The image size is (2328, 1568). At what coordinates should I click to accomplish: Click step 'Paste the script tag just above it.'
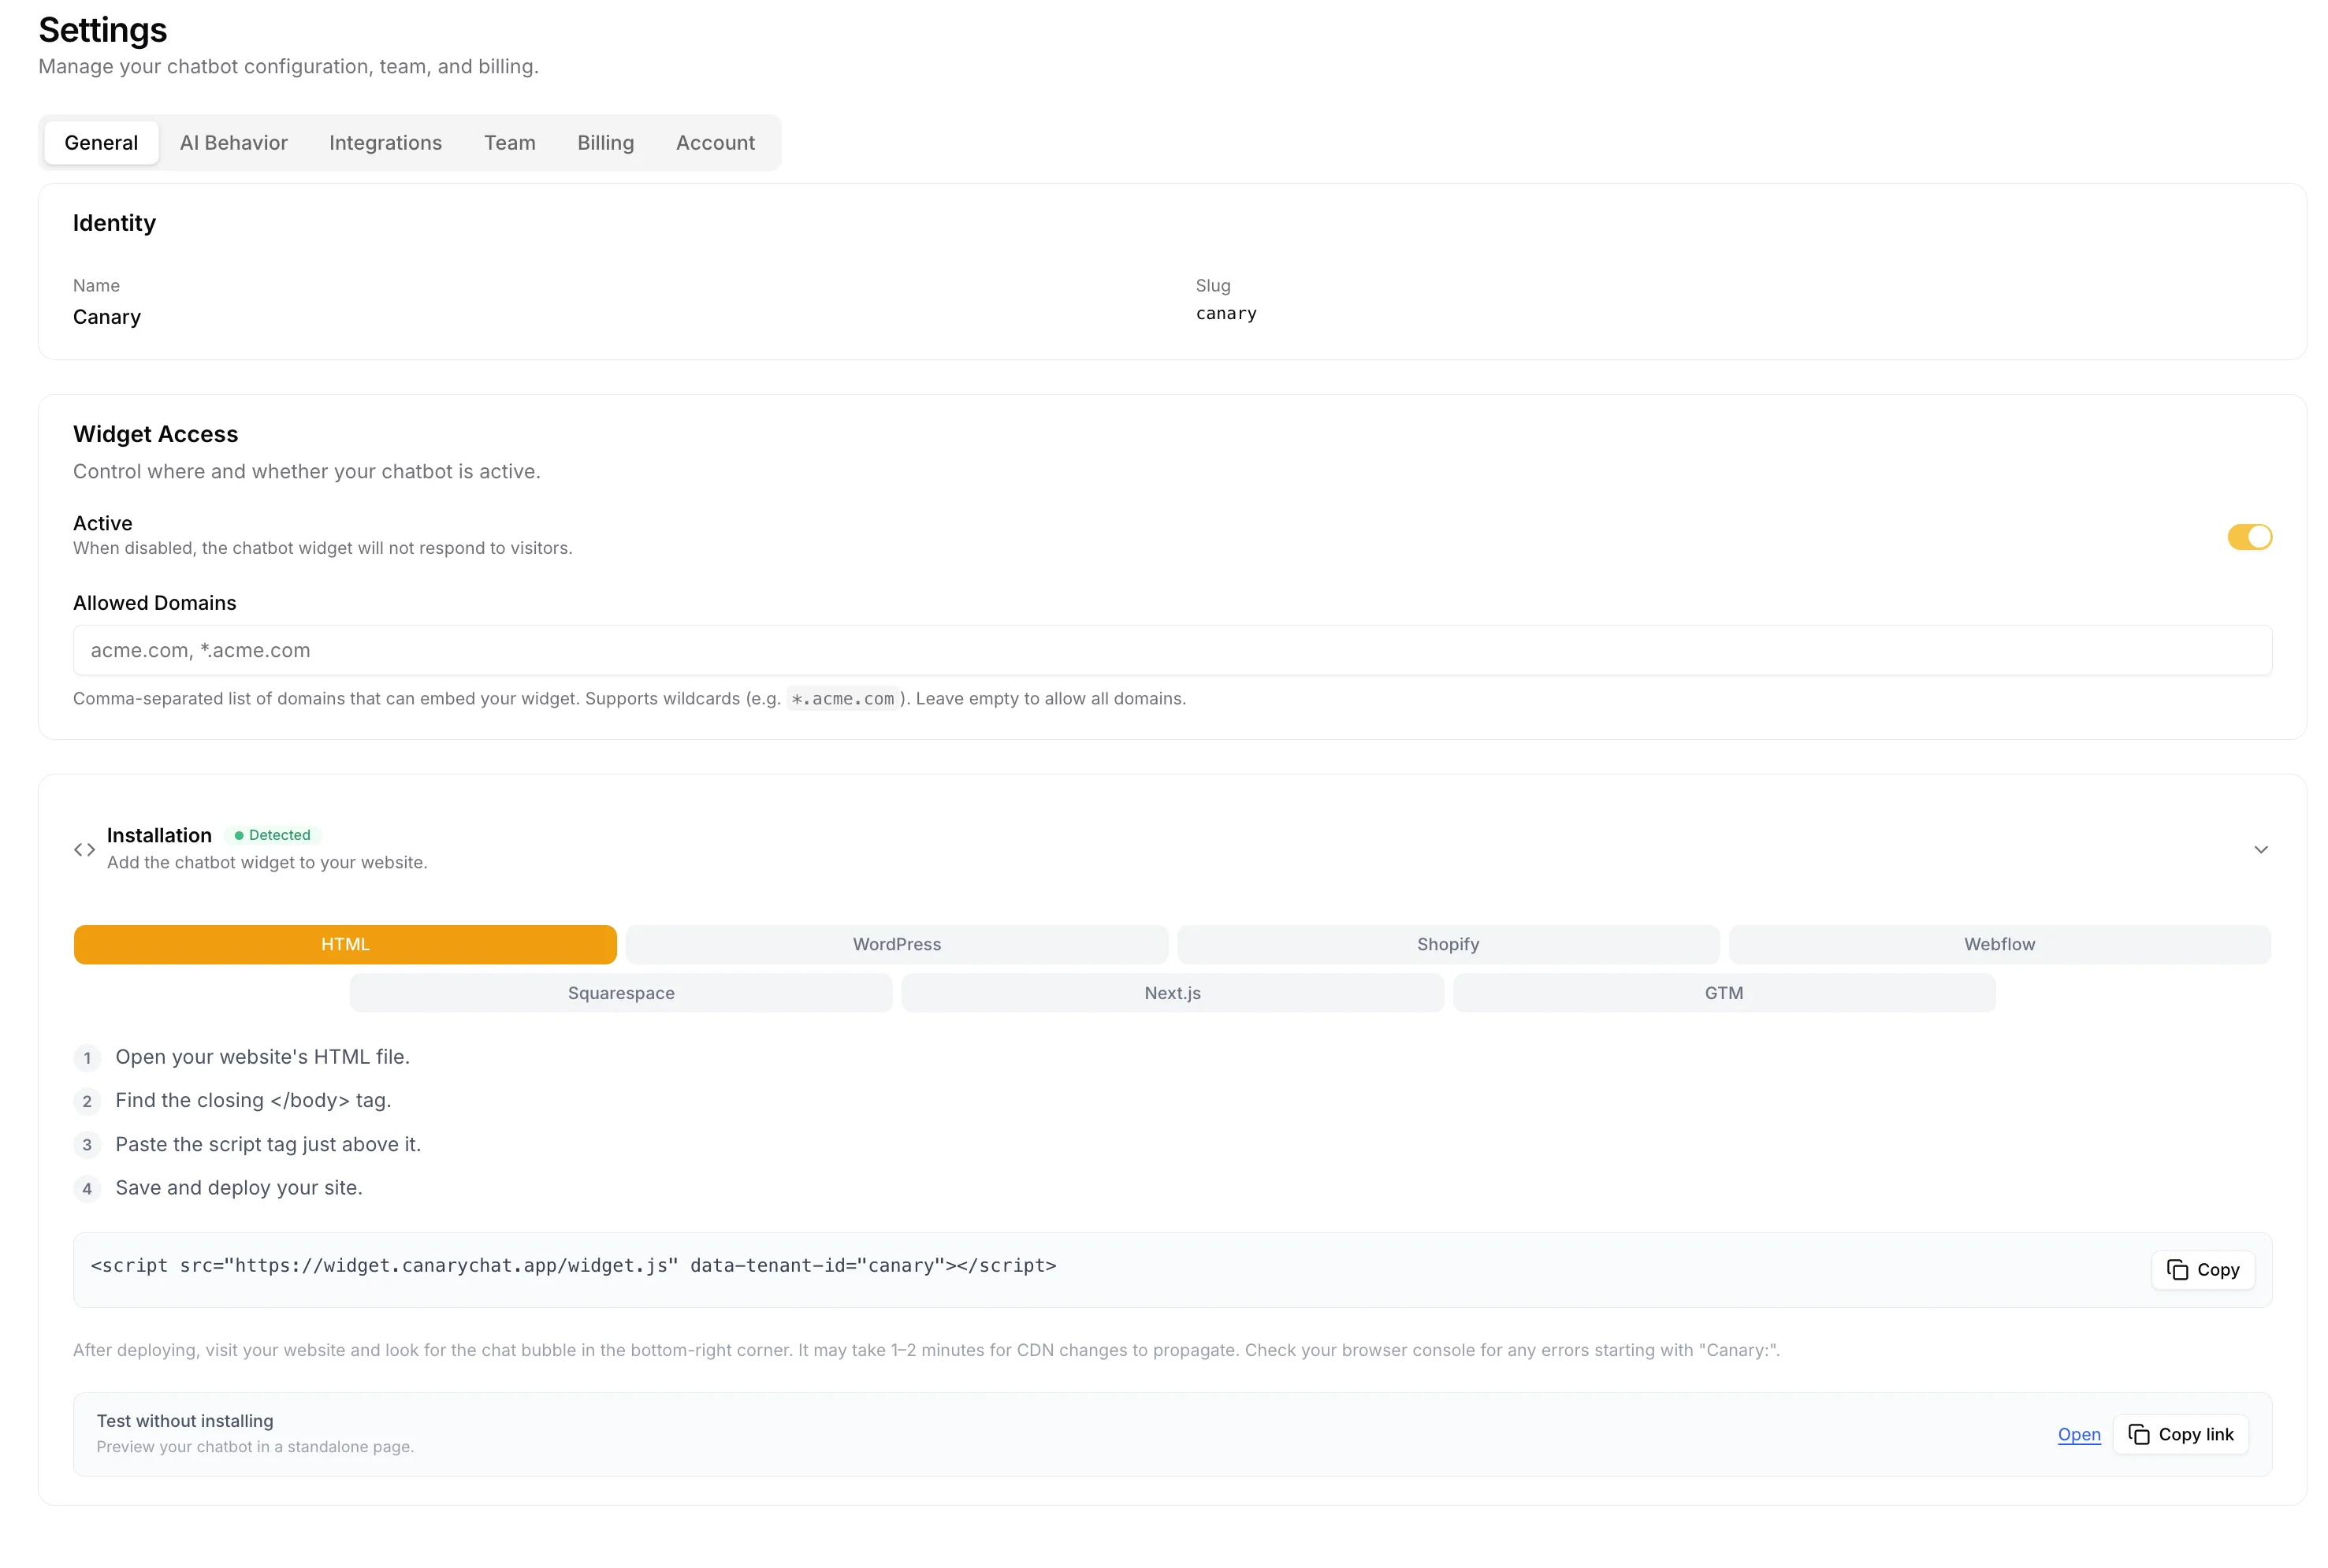point(268,1144)
